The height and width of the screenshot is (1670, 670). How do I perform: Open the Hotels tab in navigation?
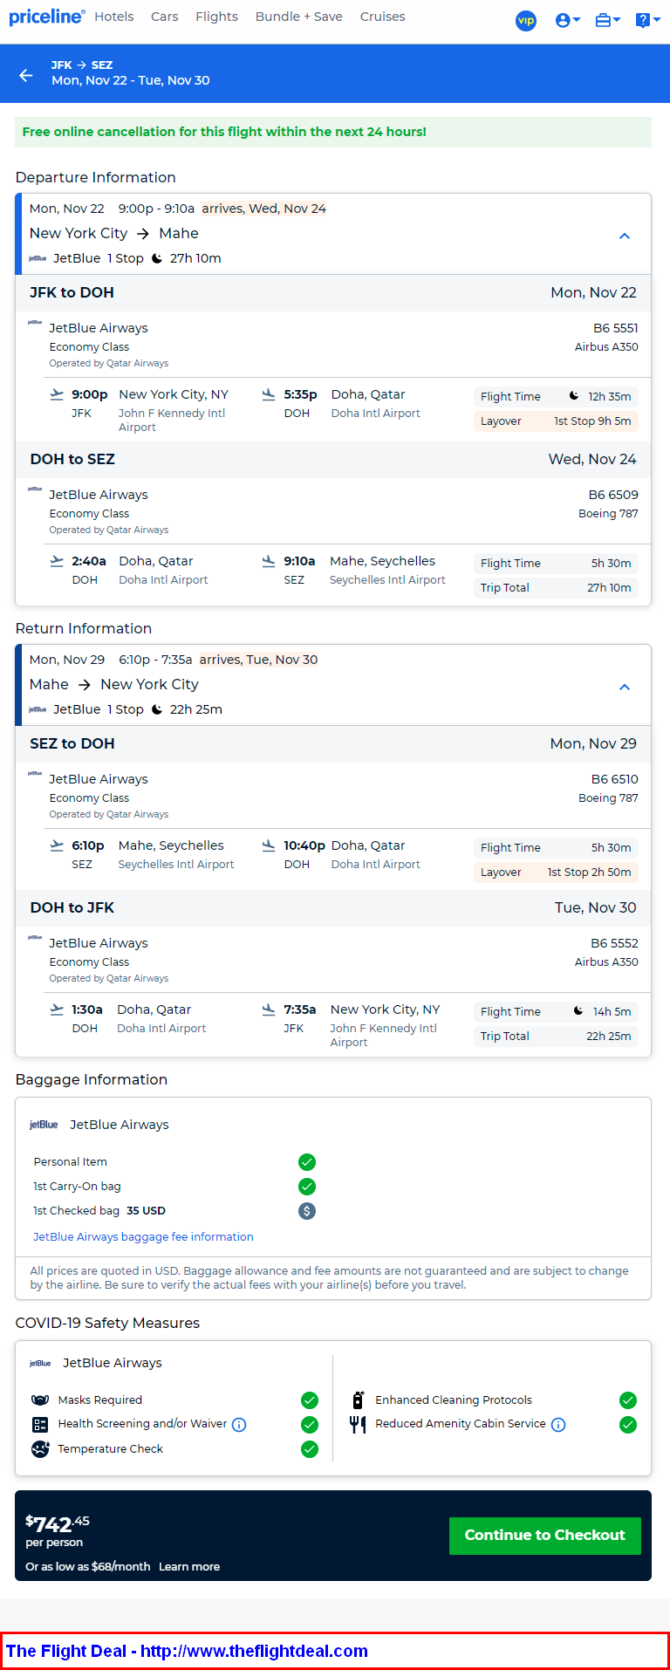click(x=114, y=17)
